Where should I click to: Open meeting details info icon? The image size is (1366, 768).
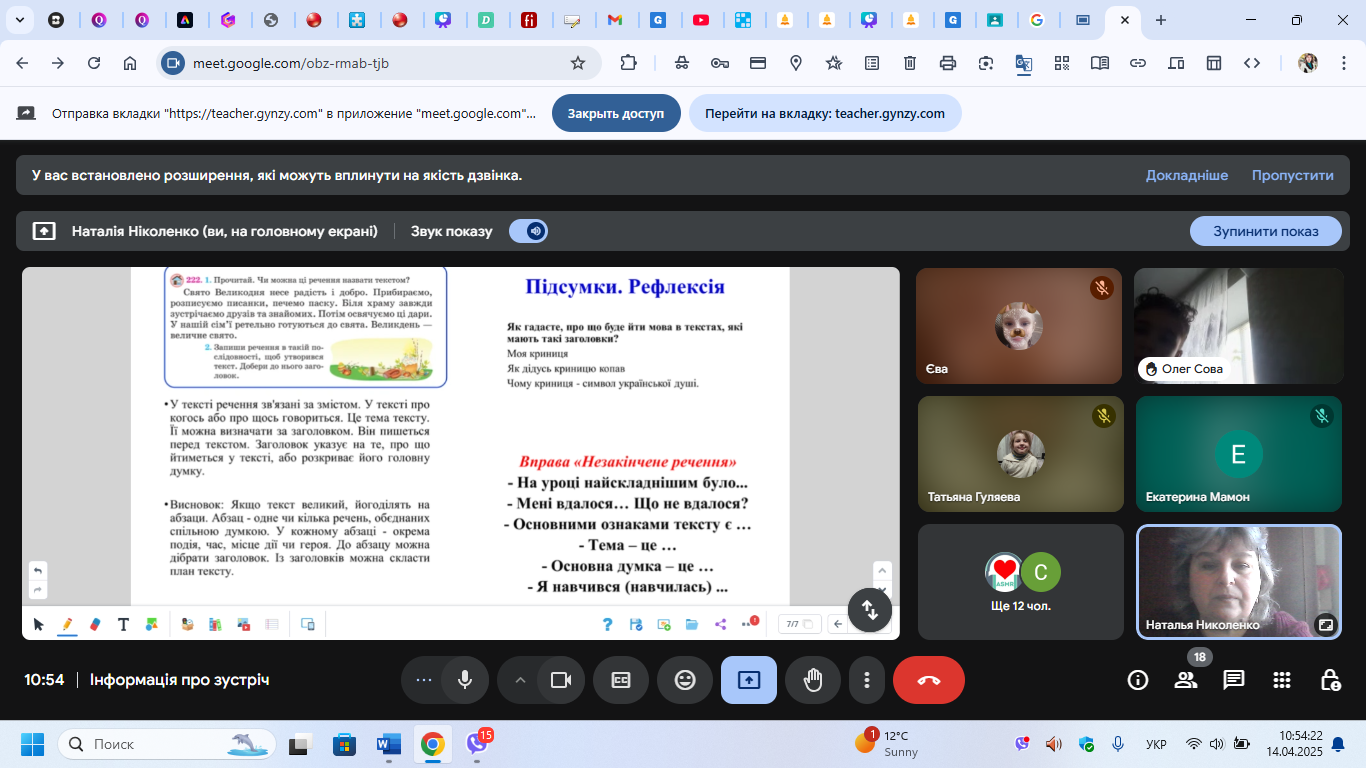[x=1138, y=680]
